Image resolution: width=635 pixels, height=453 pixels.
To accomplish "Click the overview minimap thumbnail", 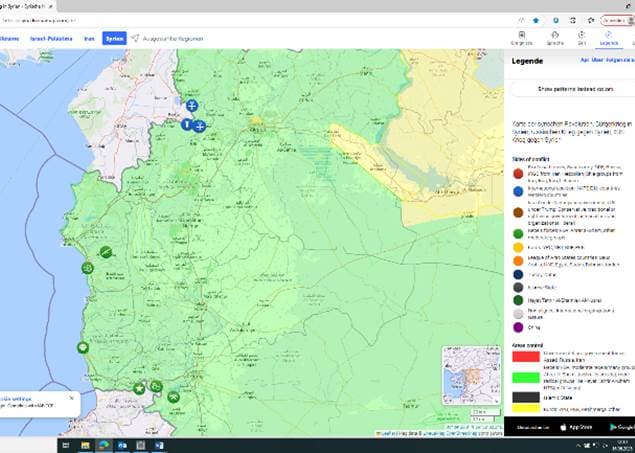I will pos(469,373).
